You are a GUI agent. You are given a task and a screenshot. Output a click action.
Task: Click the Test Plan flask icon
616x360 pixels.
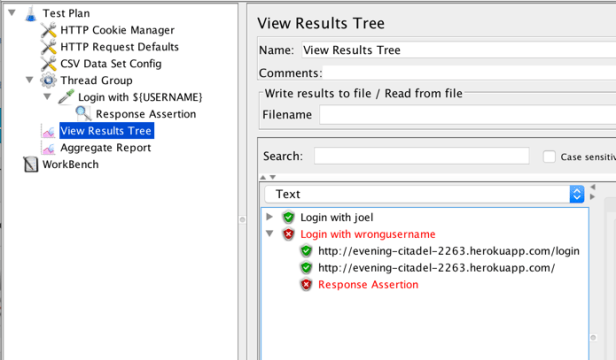pos(31,13)
